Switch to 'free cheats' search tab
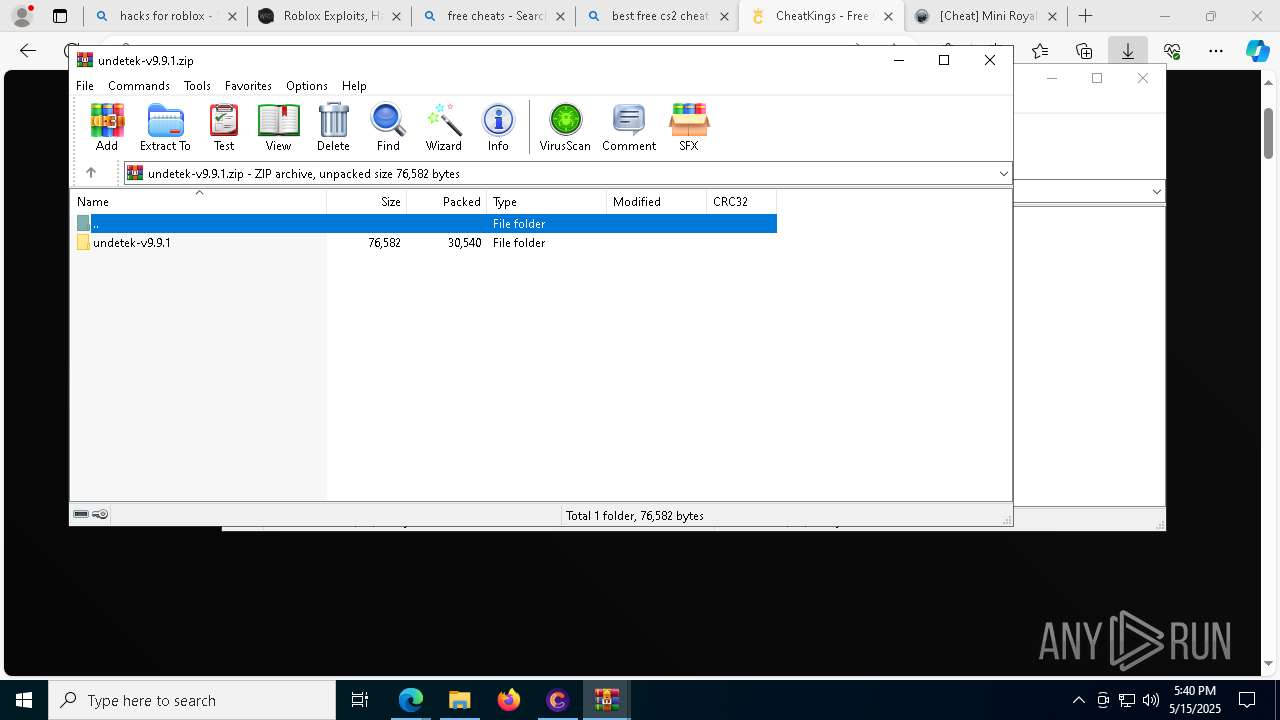Screen dimensions: 1280x720 (x=493, y=16)
